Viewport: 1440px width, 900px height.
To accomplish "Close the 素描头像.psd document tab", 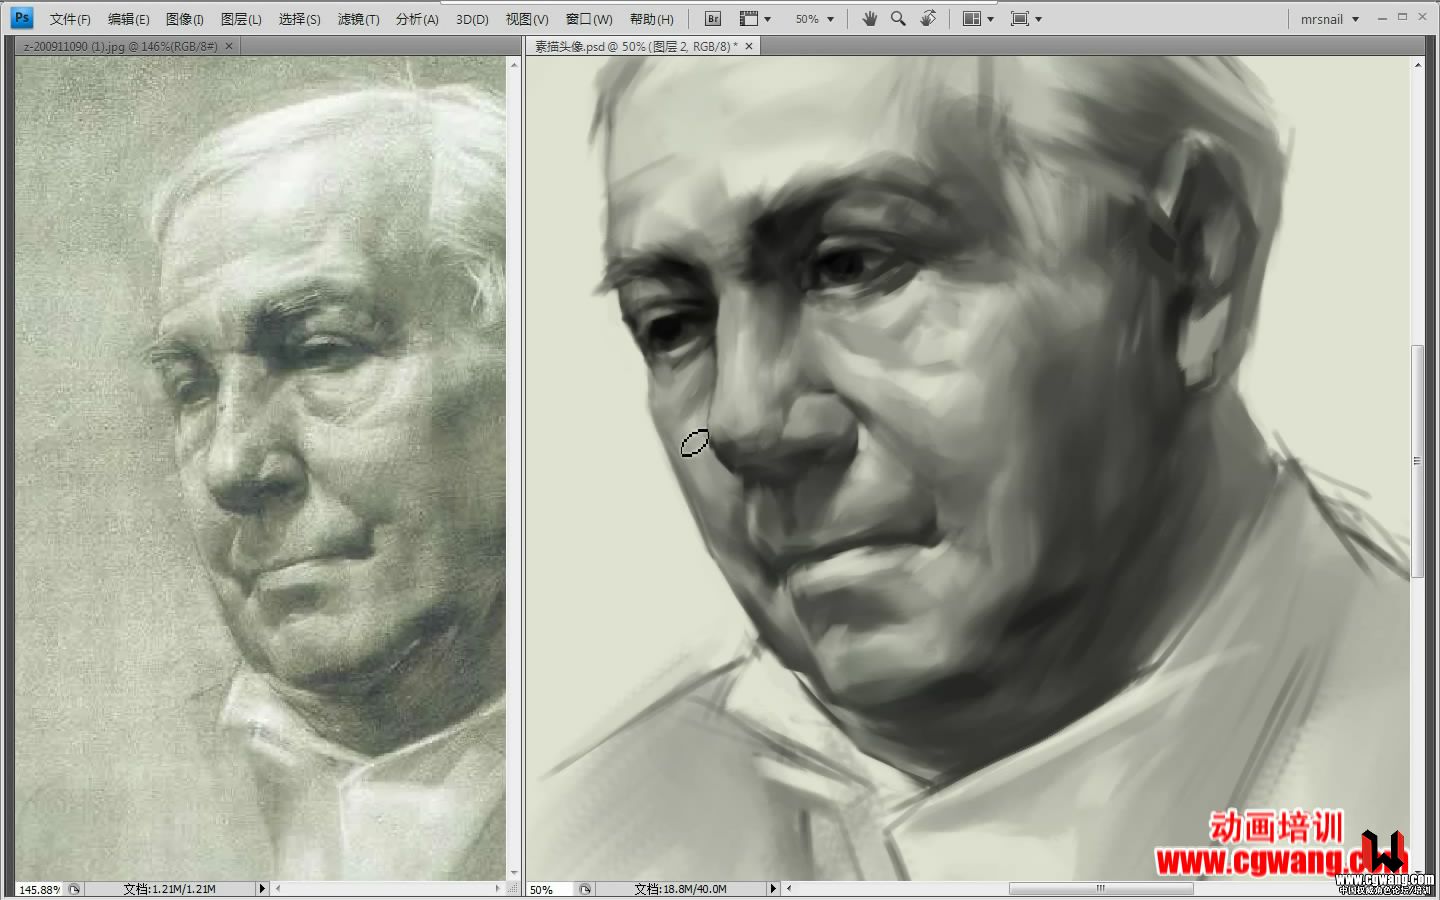I will click(749, 46).
